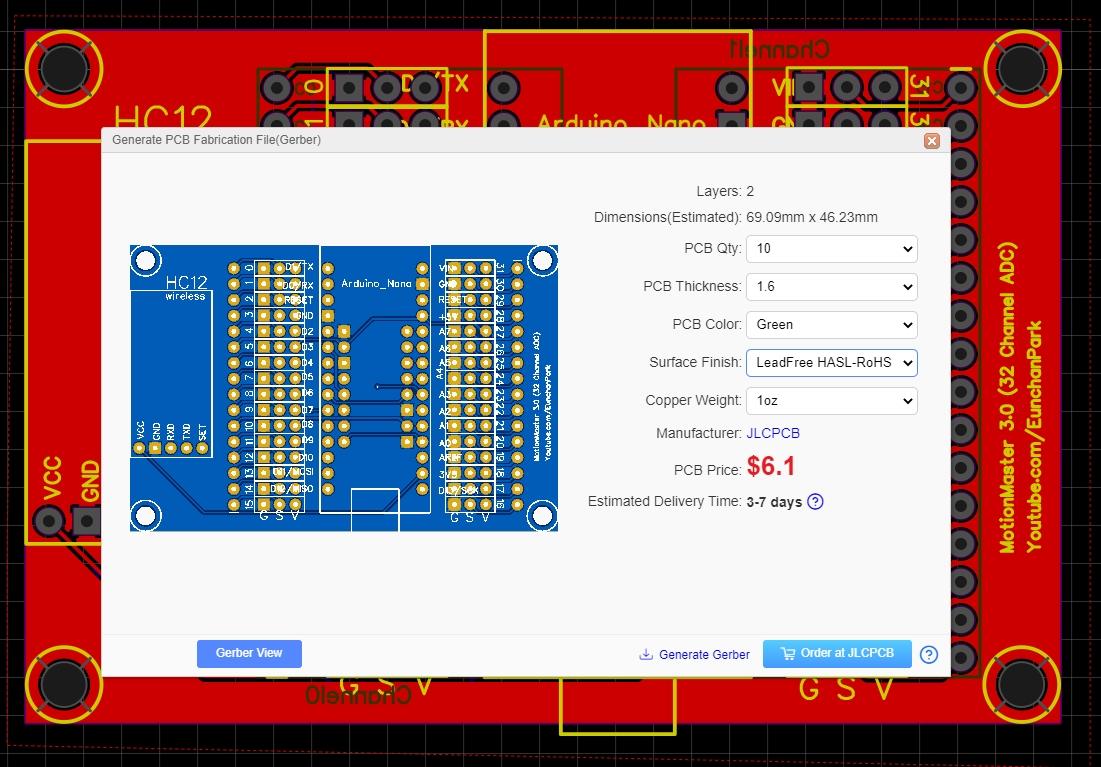The height and width of the screenshot is (767, 1101).
Task: Click the cart icon in Order button
Action: pos(788,654)
